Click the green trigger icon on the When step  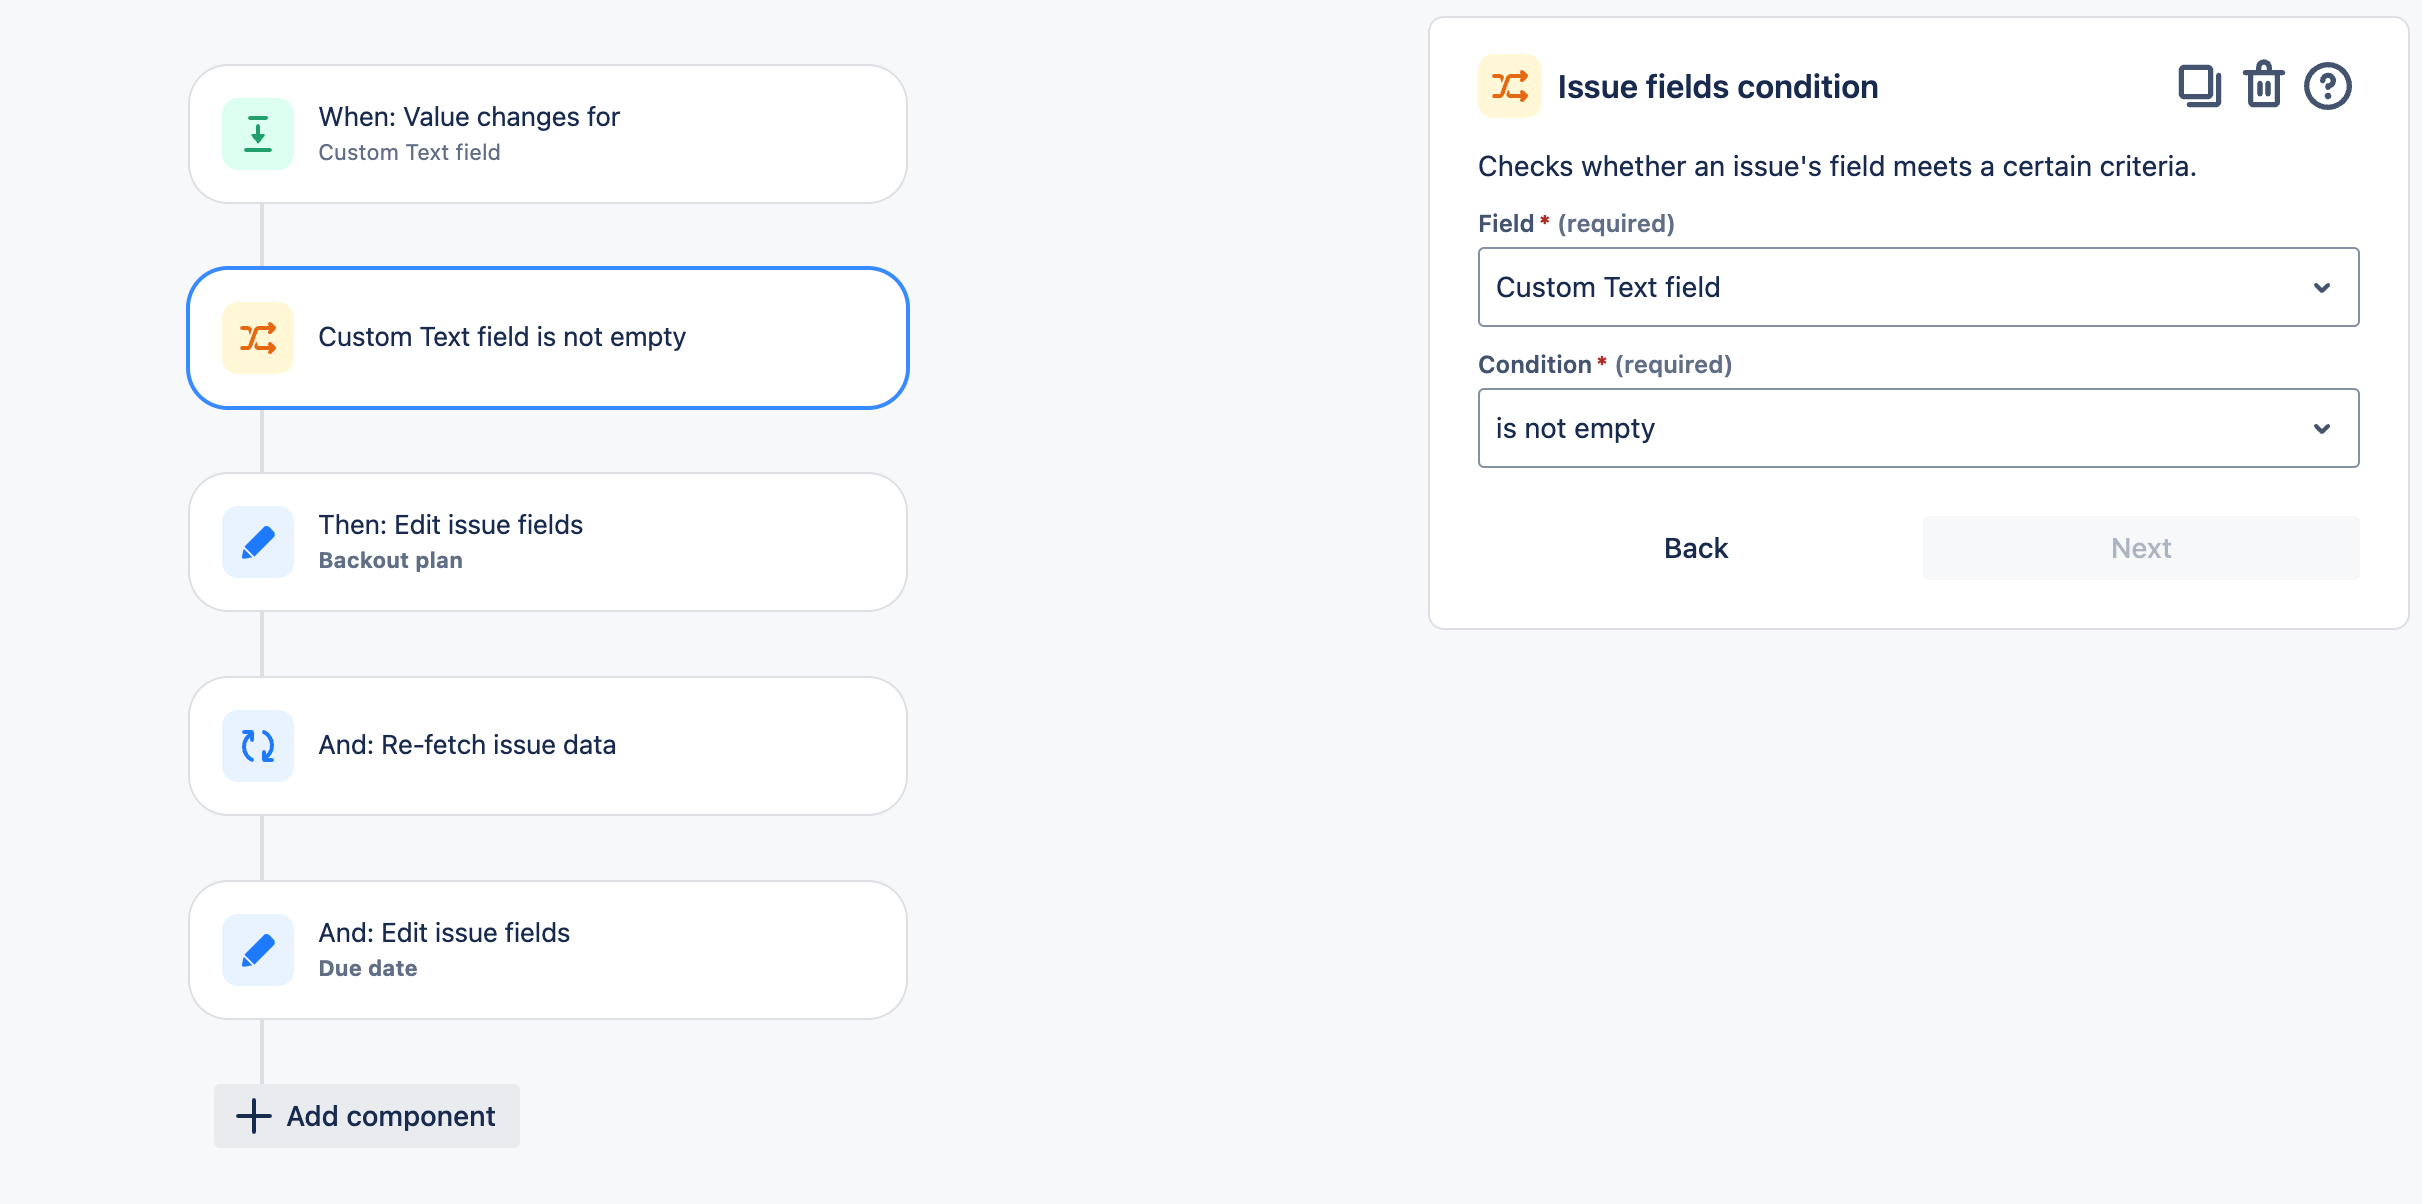coord(258,134)
